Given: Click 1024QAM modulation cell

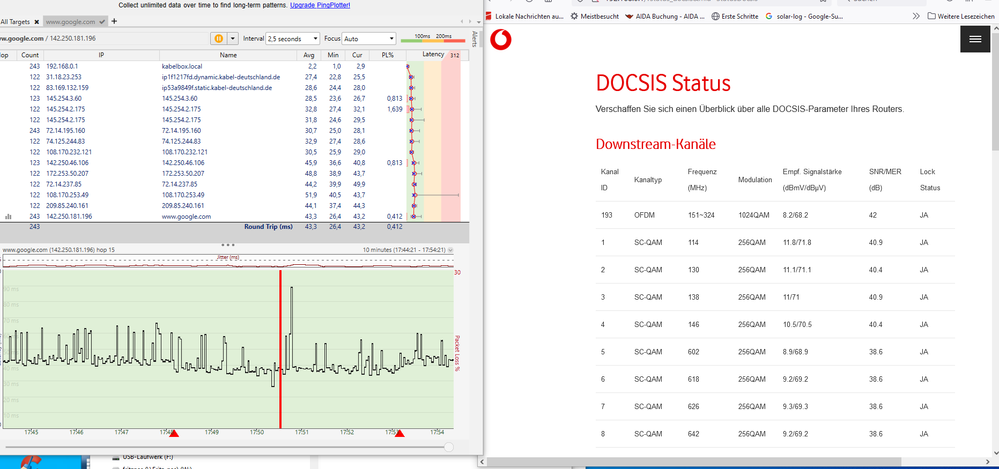Looking at the screenshot, I should tap(754, 215).
